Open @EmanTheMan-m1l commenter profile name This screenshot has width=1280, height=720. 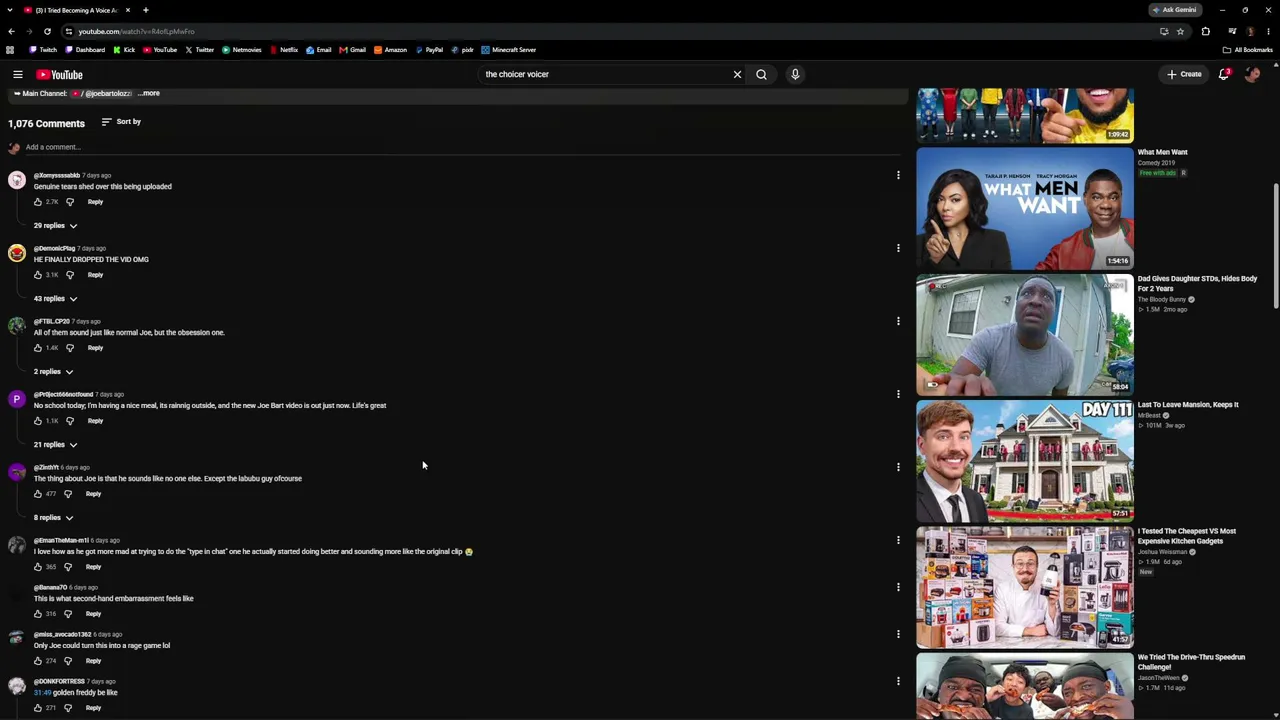click(x=61, y=541)
